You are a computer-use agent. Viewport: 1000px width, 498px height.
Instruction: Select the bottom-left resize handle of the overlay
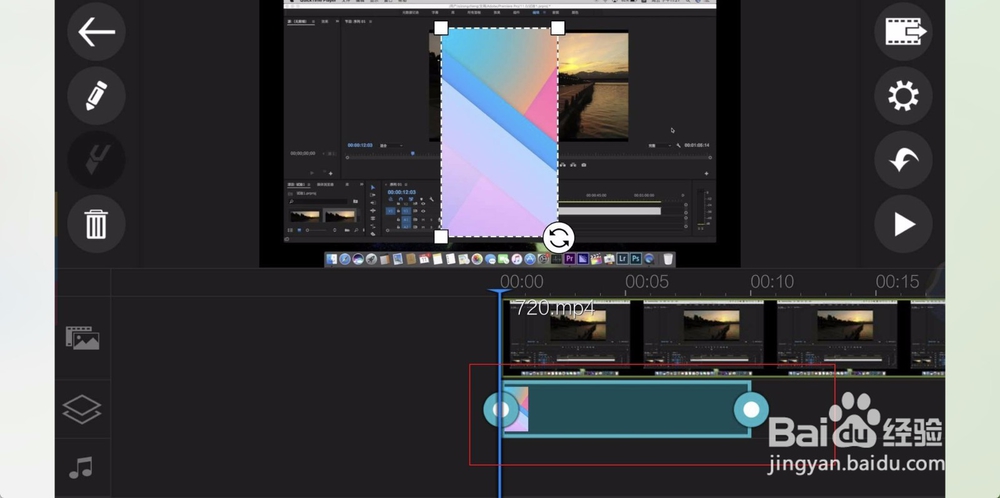441,237
